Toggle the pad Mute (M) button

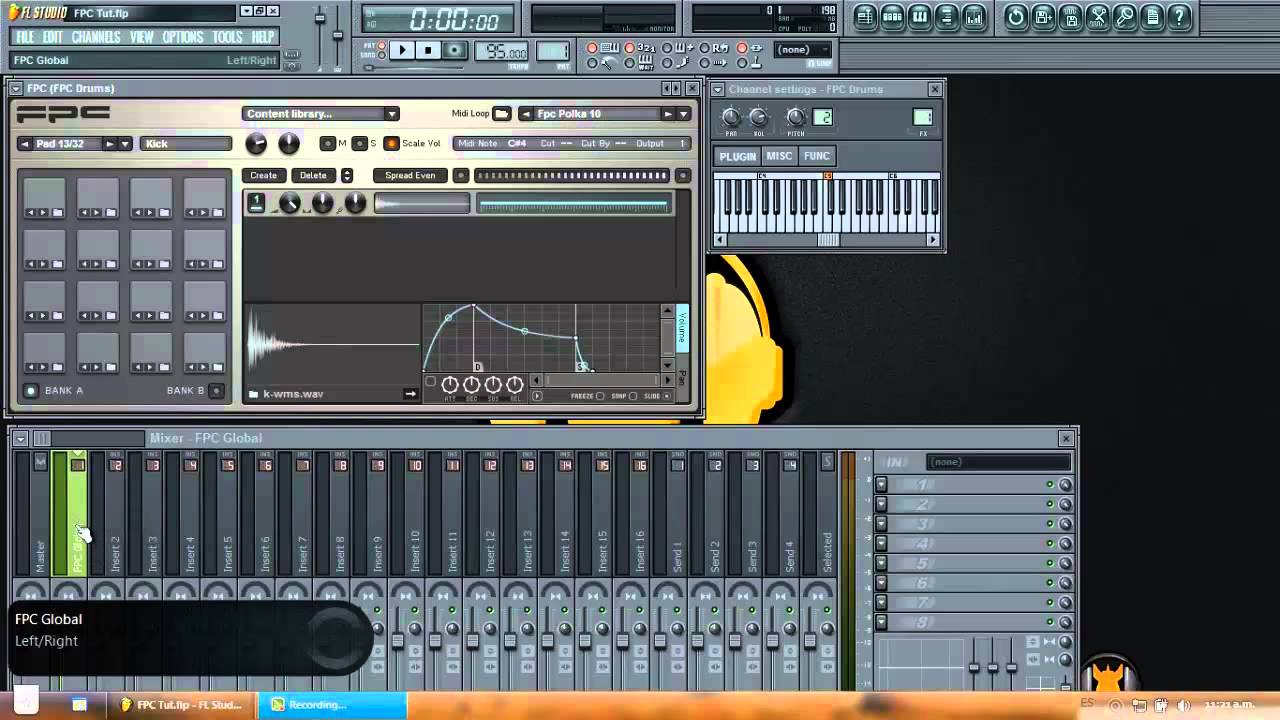pos(327,144)
